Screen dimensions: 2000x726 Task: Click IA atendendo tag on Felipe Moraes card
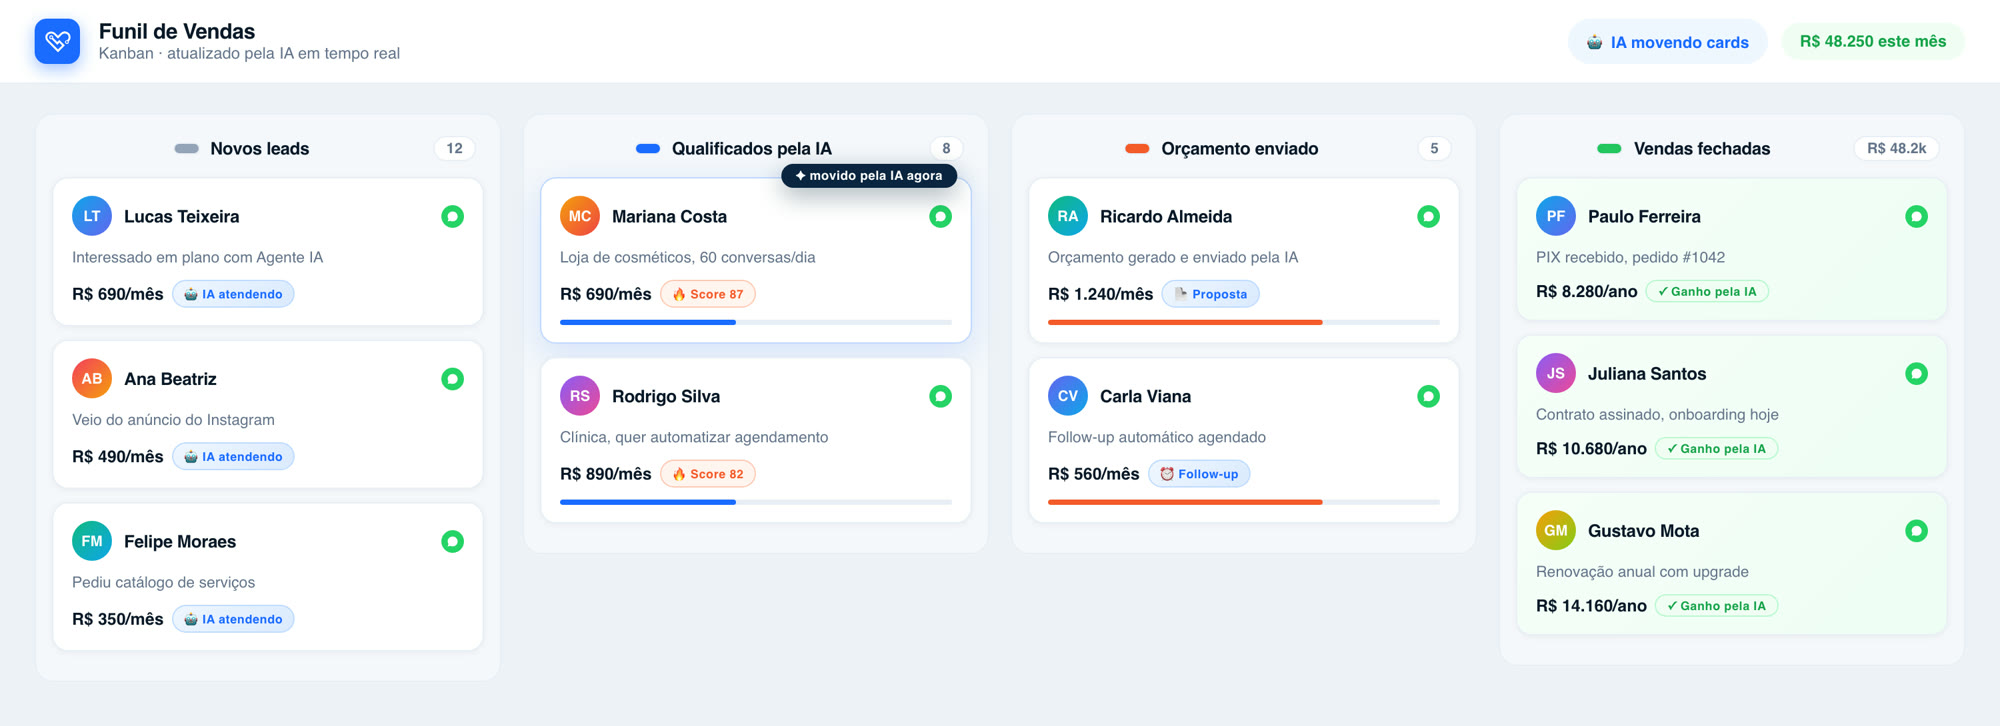tap(233, 619)
